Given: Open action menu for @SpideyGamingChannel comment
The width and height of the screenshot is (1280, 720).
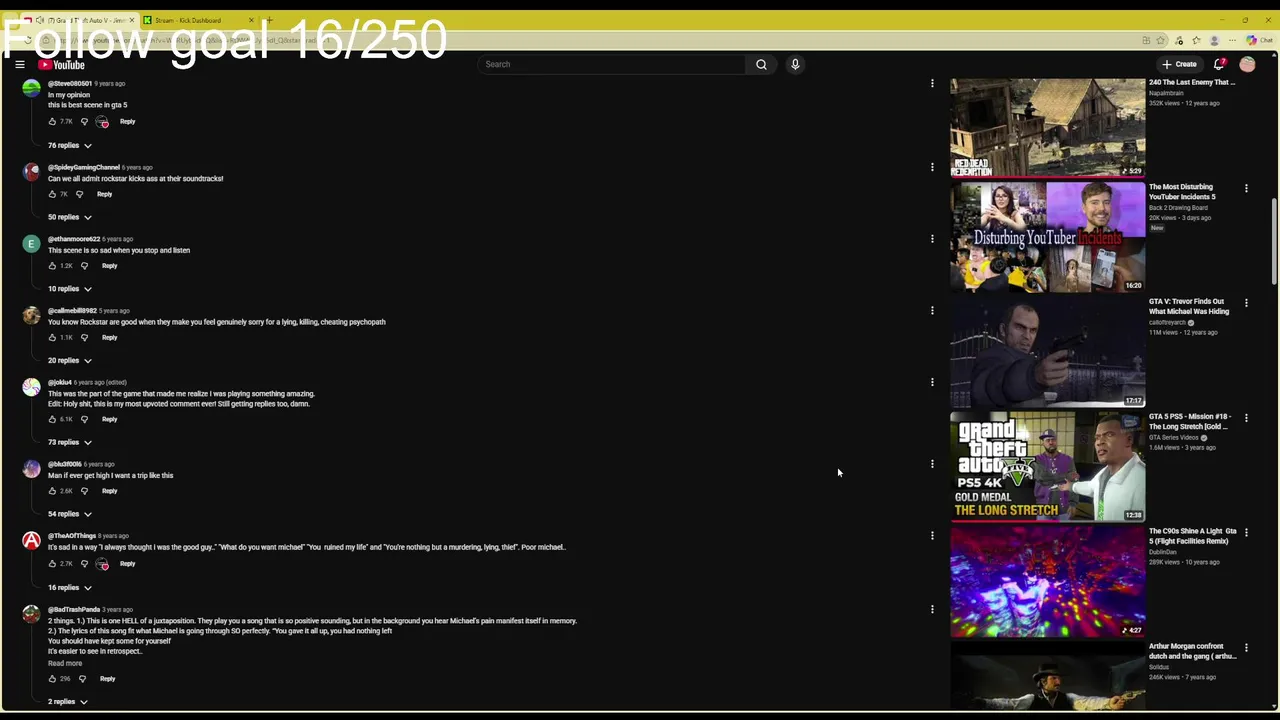Looking at the screenshot, I should point(932,167).
